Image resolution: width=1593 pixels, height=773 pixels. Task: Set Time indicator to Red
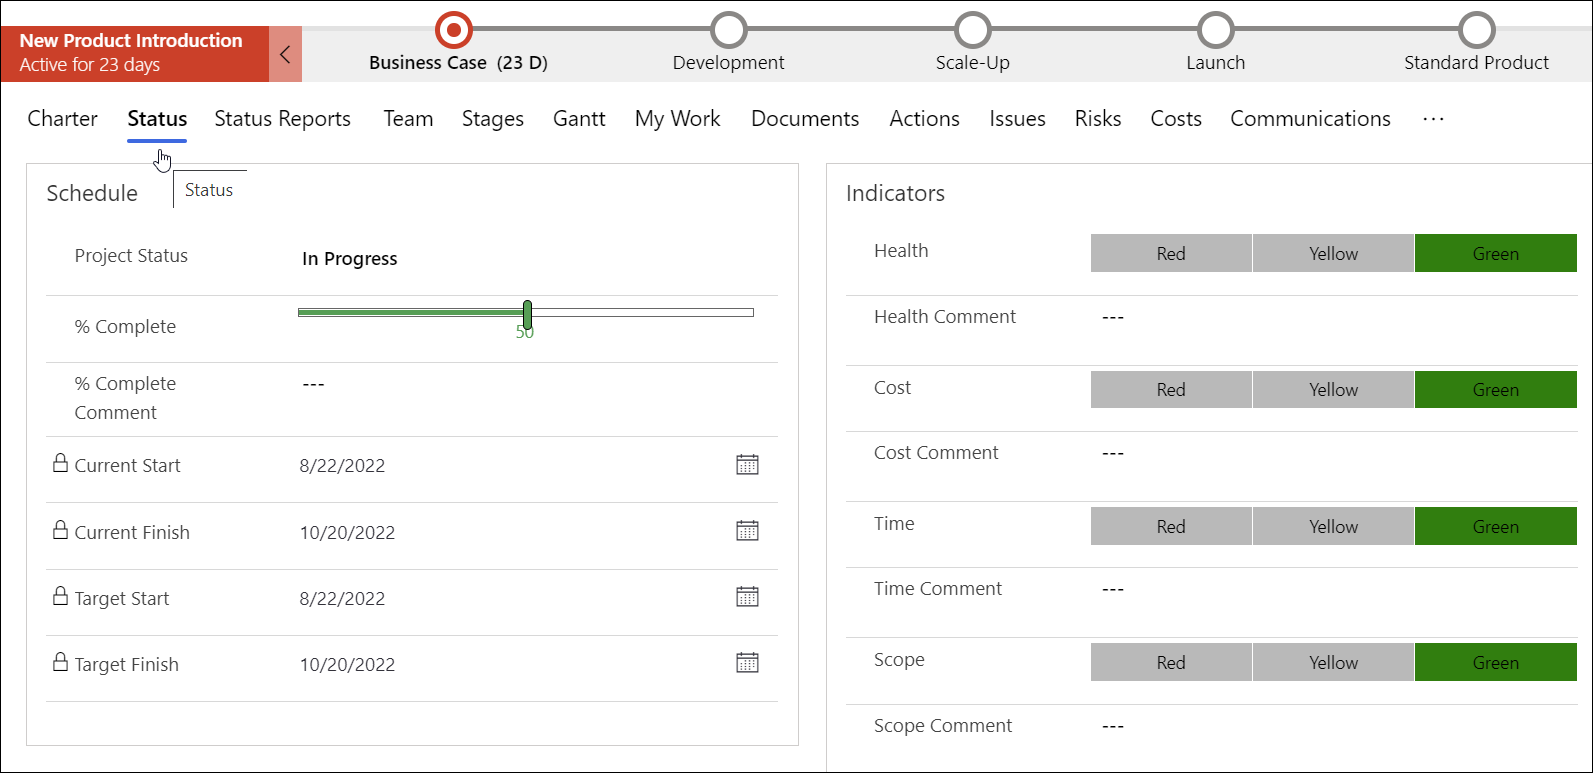coord(1171,527)
